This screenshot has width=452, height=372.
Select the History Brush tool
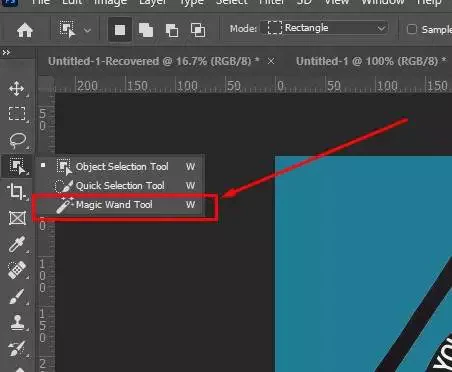17,348
